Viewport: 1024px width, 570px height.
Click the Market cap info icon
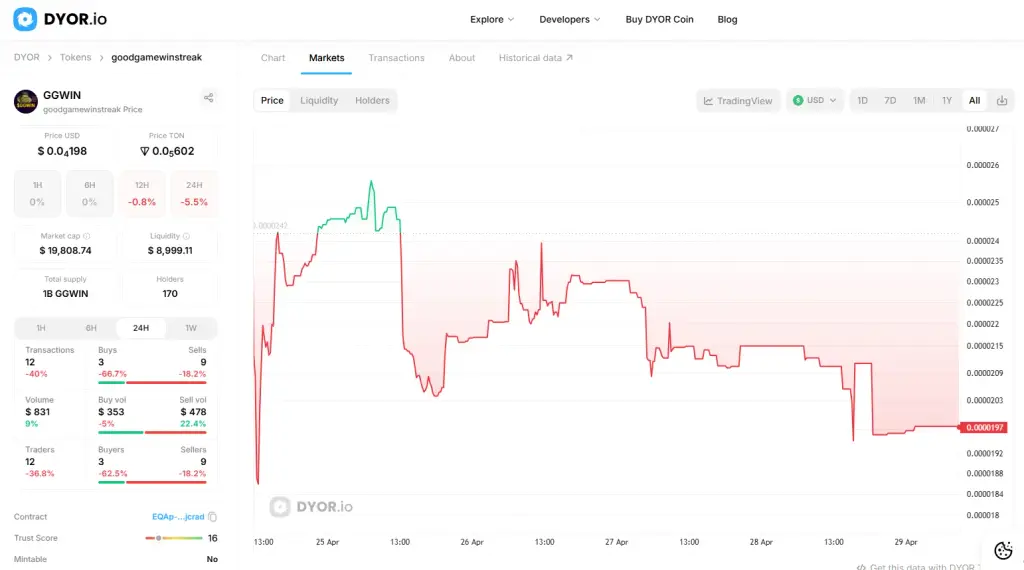pos(87,236)
